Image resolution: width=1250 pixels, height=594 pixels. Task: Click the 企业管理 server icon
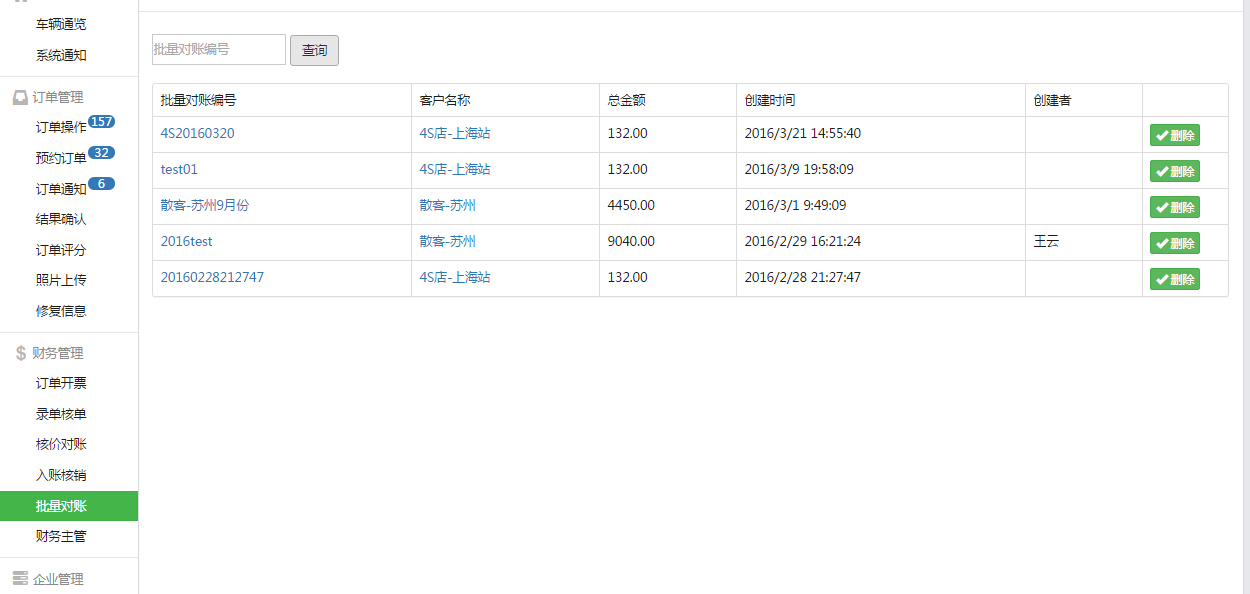pyautogui.click(x=20, y=579)
